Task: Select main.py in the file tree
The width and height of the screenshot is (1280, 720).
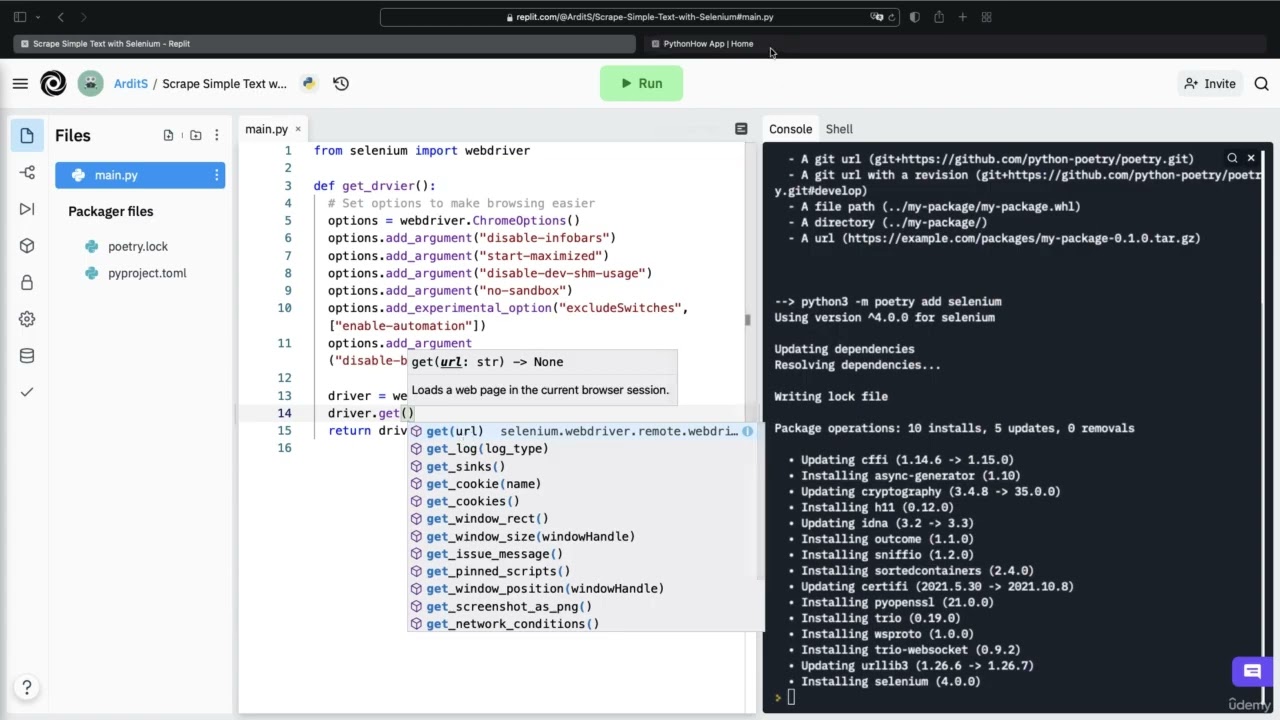Action: pyautogui.click(x=140, y=175)
